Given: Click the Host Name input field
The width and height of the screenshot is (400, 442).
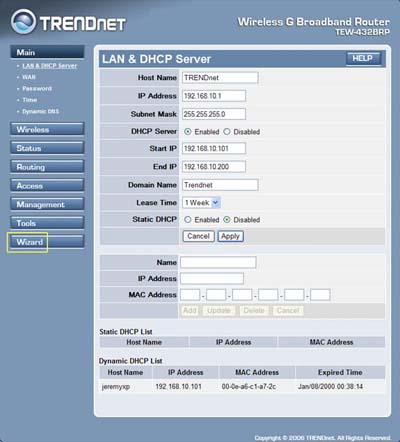Looking at the screenshot, I should (220, 78).
